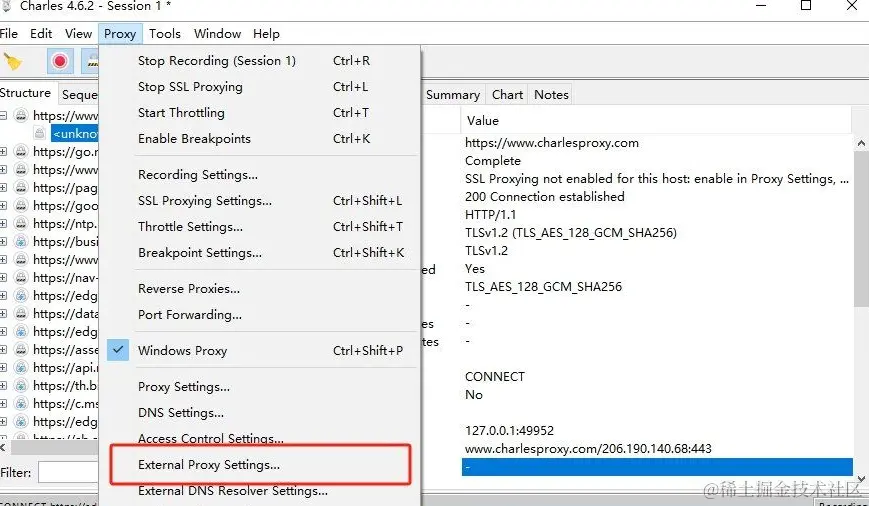Expand the https://ntp tree node
Screen dimensions: 869x506
(x=3, y=223)
